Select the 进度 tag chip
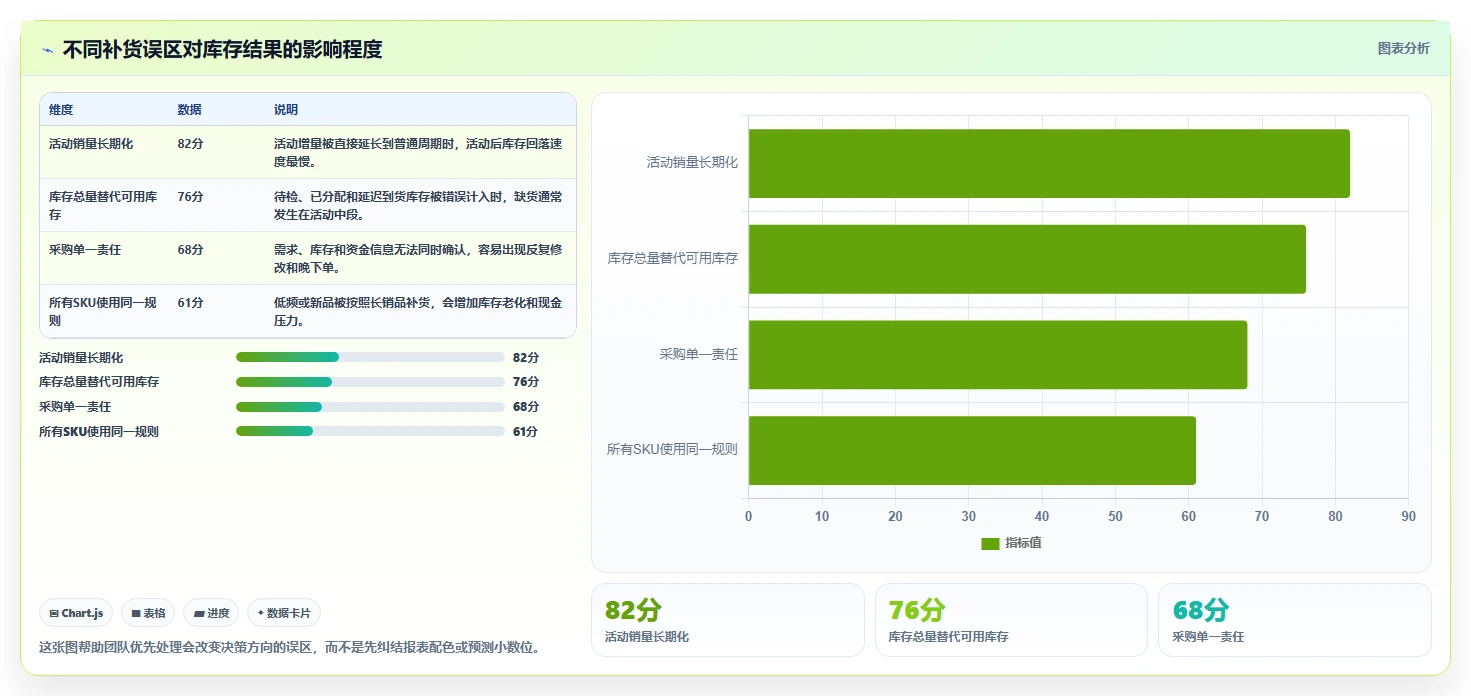 pos(211,613)
